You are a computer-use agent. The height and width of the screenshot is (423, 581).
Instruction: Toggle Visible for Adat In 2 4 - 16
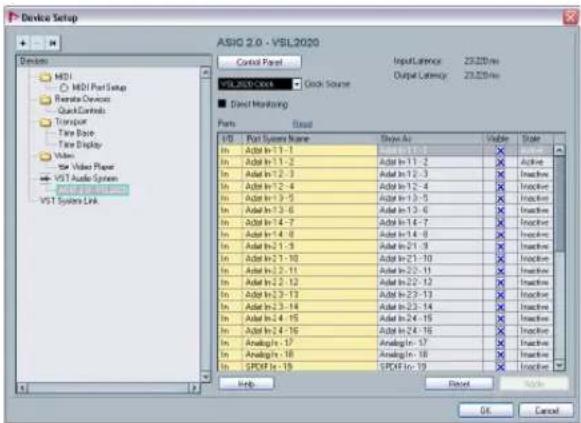(500, 331)
